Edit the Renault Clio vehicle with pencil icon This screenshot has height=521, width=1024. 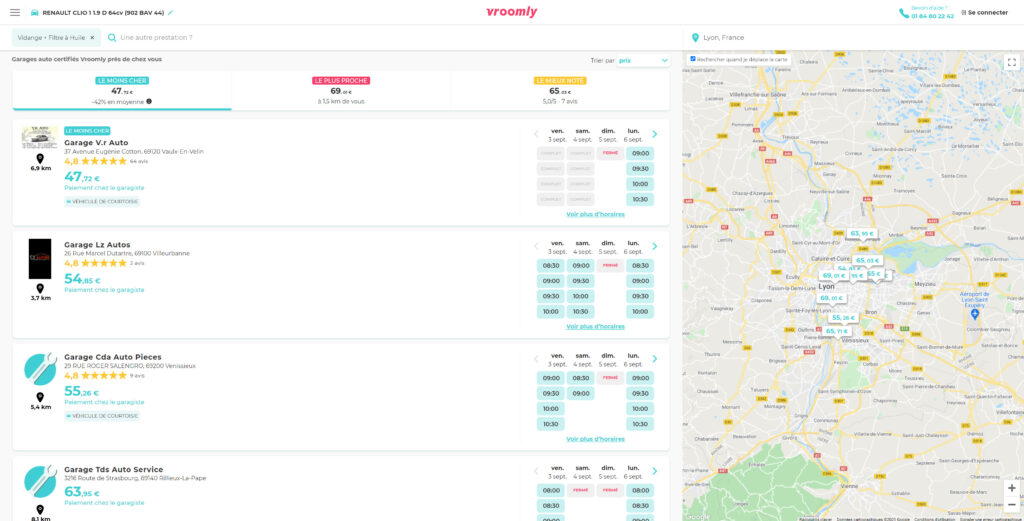click(170, 12)
